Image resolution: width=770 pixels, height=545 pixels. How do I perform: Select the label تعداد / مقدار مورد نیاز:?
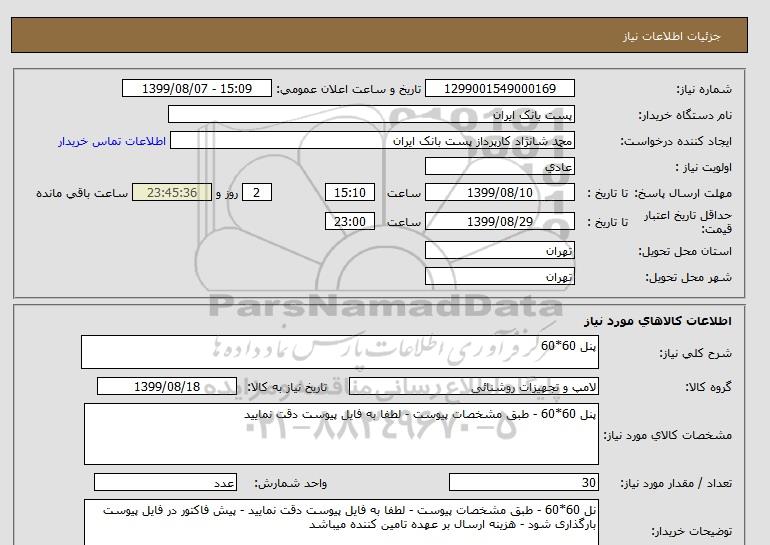tap(676, 483)
